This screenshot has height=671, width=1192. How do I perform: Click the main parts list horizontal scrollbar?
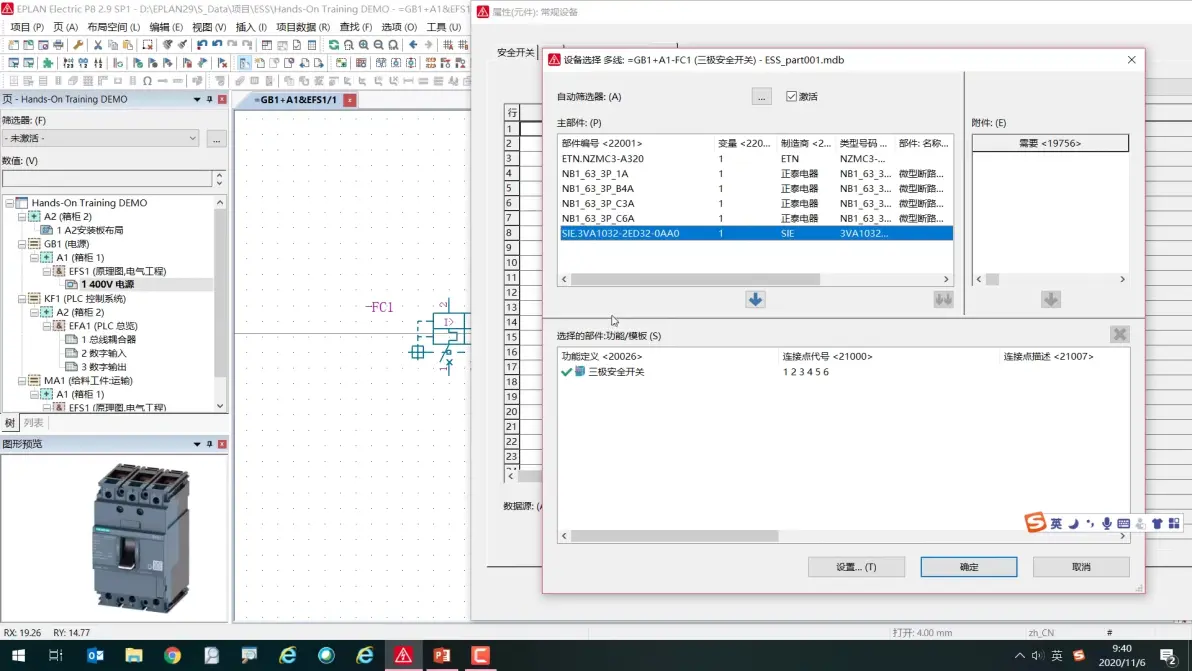(695, 280)
